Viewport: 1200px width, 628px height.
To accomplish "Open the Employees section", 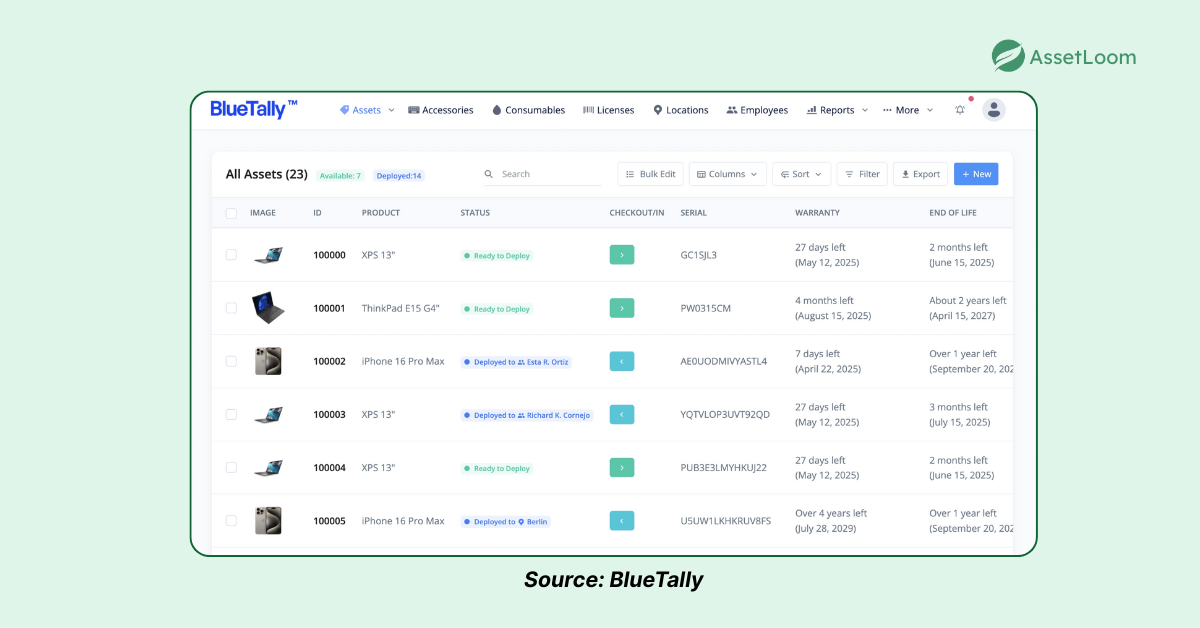I will click(x=757, y=110).
